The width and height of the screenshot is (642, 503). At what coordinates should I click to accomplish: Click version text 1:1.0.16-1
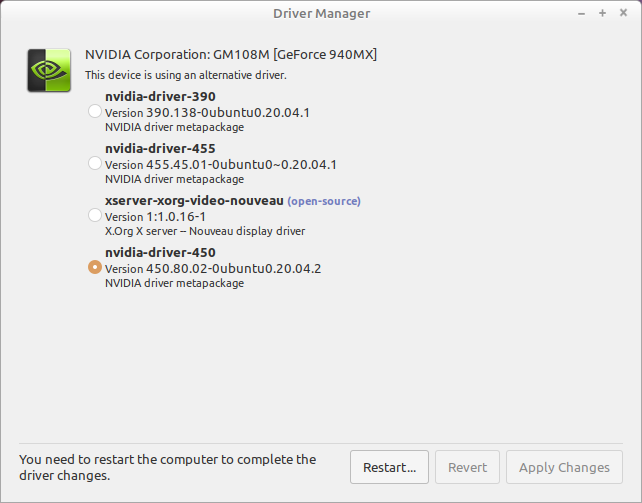pyautogui.click(x=176, y=217)
